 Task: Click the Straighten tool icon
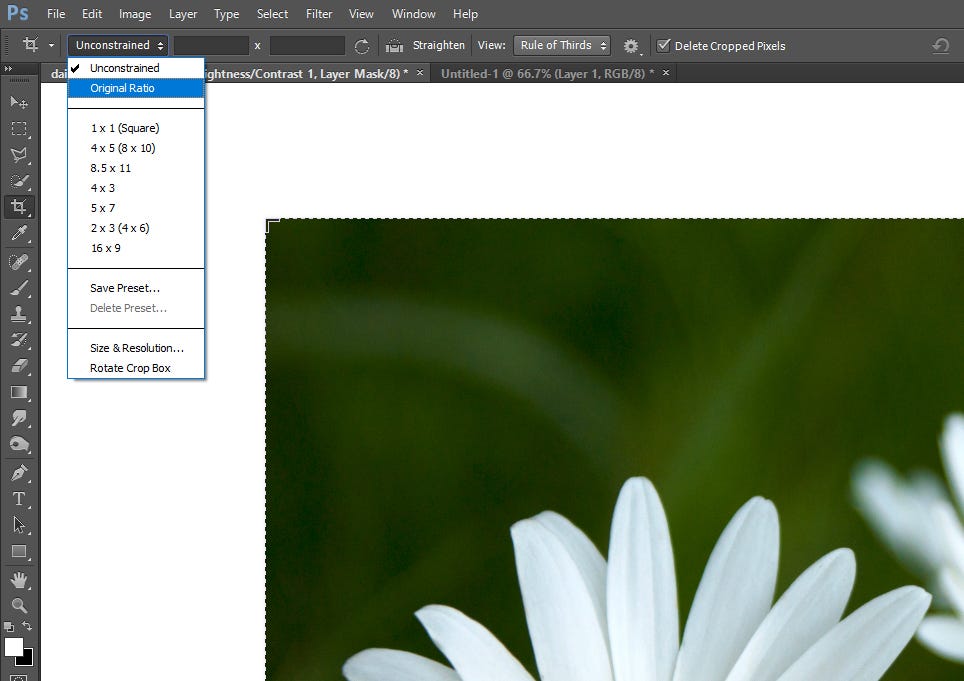click(394, 45)
